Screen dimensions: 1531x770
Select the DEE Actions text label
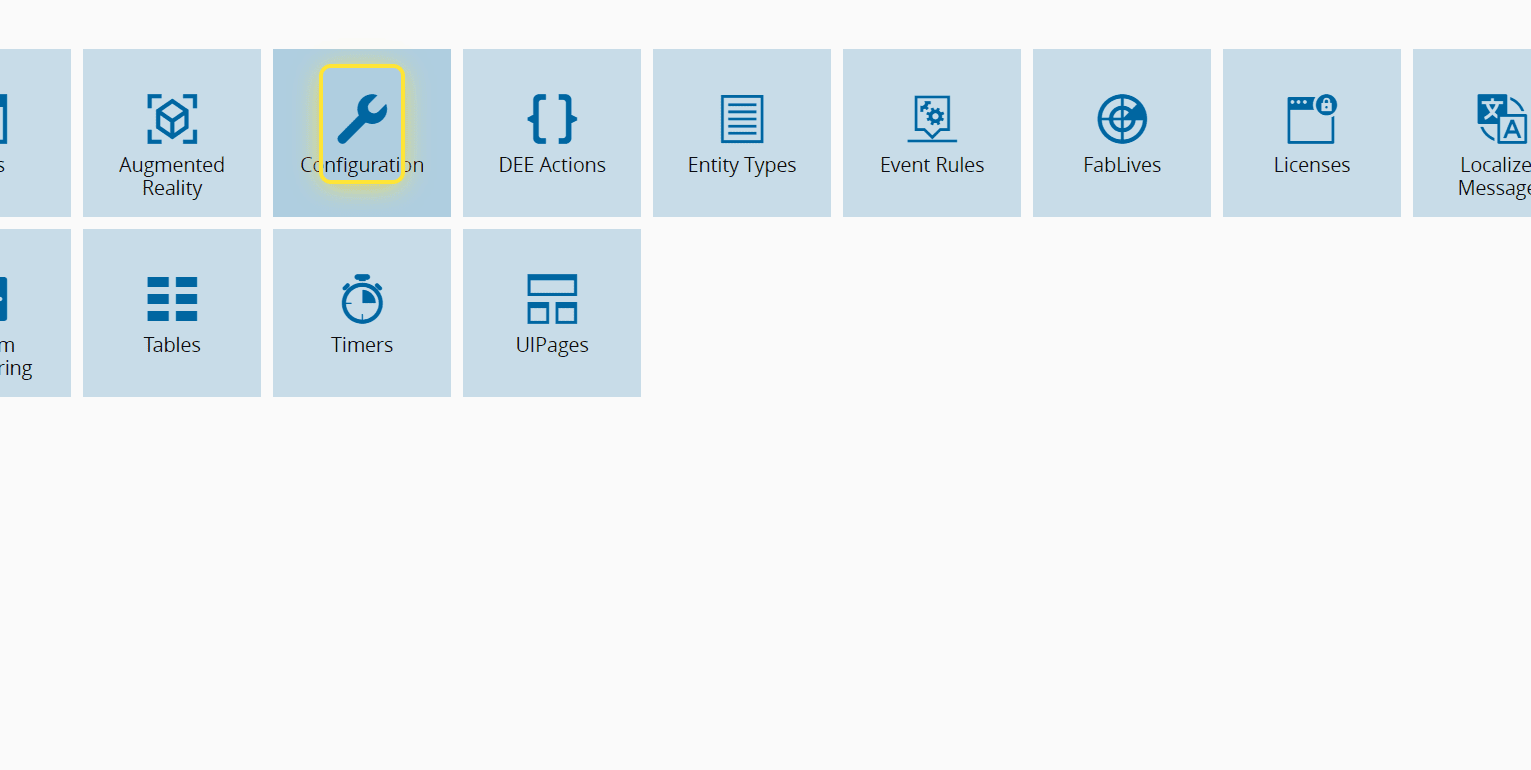click(552, 165)
